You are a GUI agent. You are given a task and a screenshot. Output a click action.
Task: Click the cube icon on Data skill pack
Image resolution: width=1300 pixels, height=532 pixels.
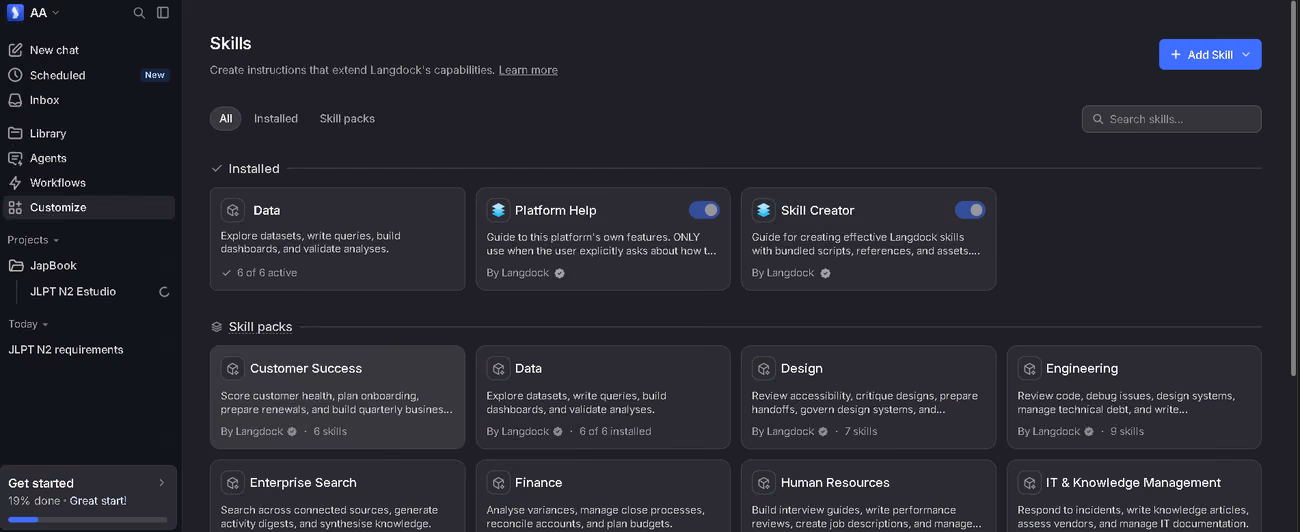(x=498, y=368)
